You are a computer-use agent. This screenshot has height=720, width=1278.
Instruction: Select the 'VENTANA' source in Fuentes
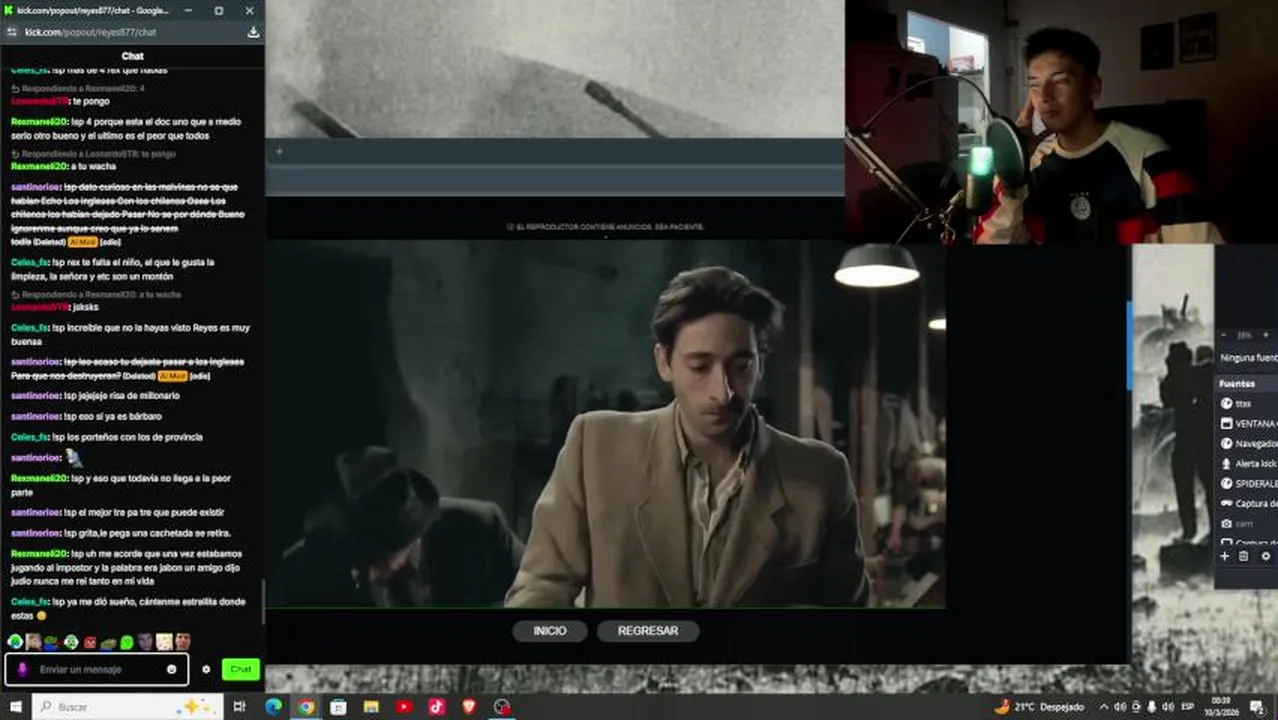click(1247, 423)
